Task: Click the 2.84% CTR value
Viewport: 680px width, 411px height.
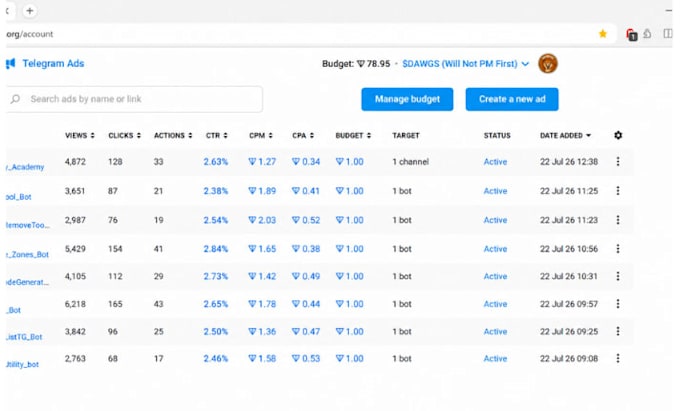Action: click(x=216, y=249)
